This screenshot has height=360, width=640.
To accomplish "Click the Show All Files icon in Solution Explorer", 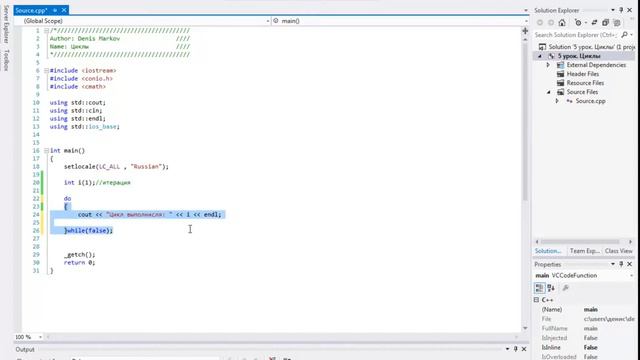I will (x=617, y=23).
